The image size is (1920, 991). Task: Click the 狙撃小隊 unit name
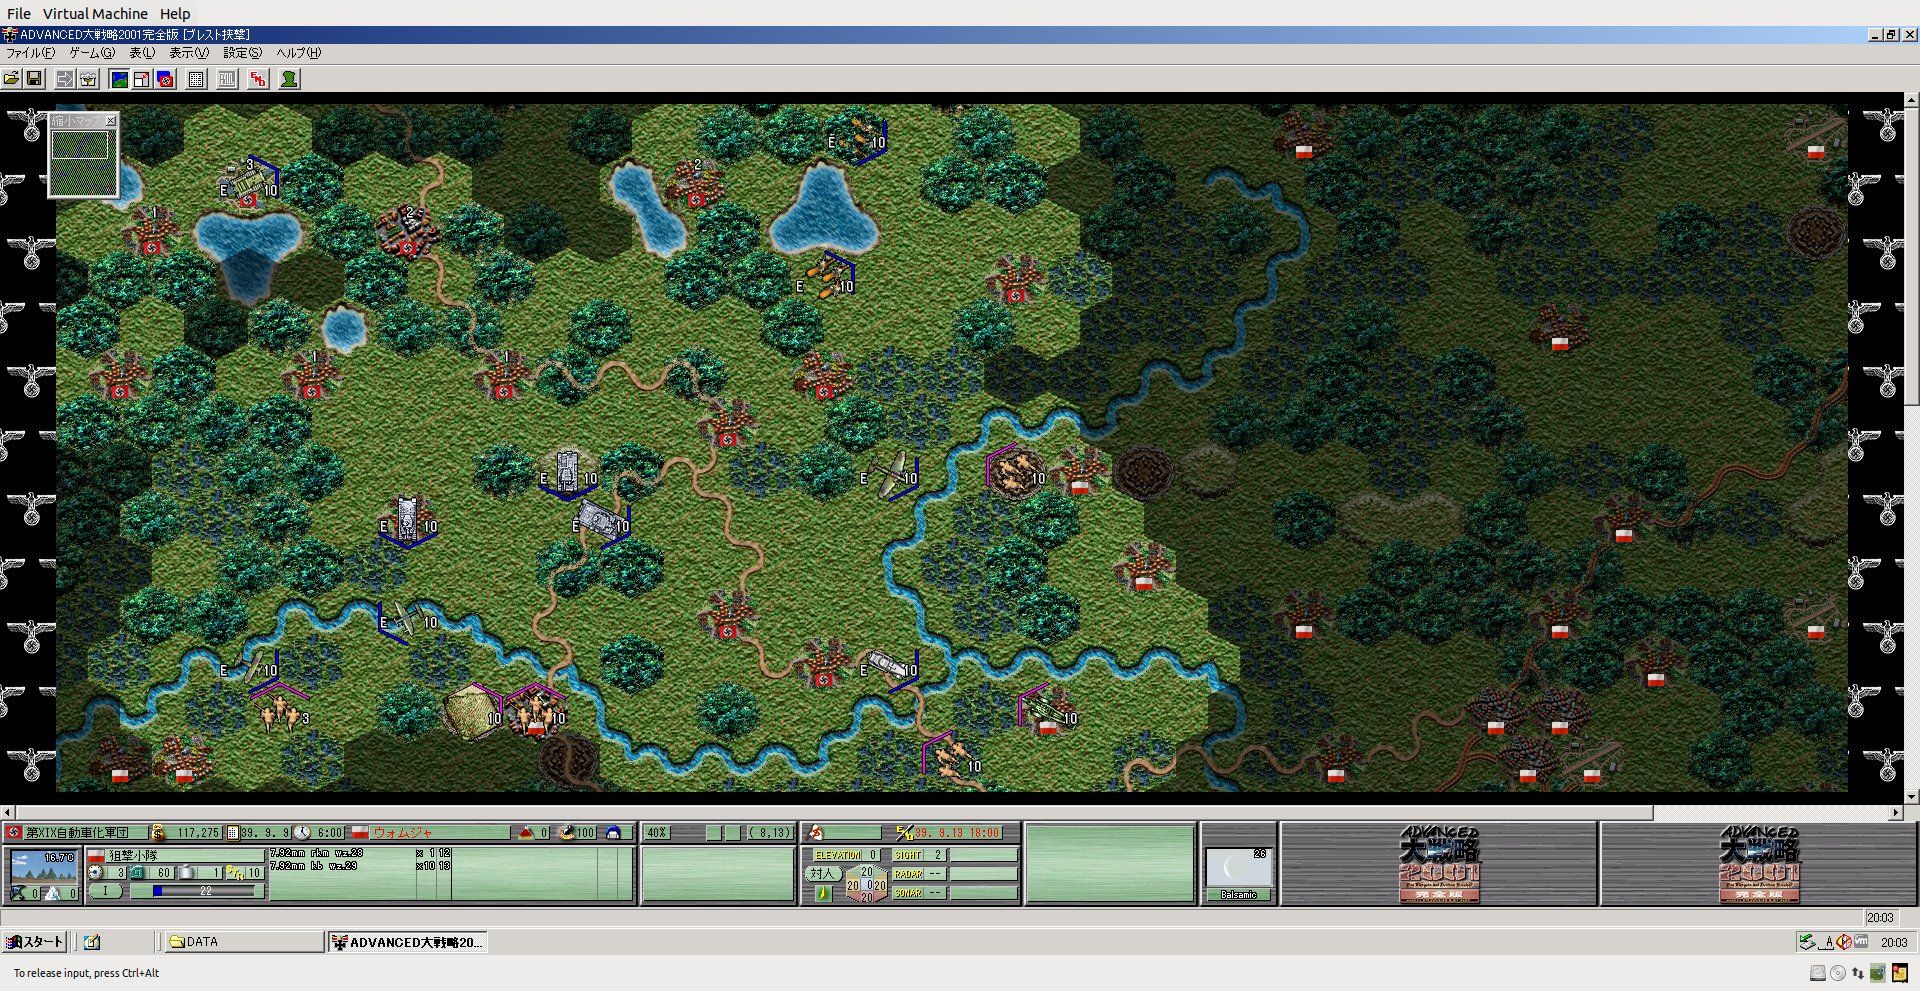tap(133, 856)
